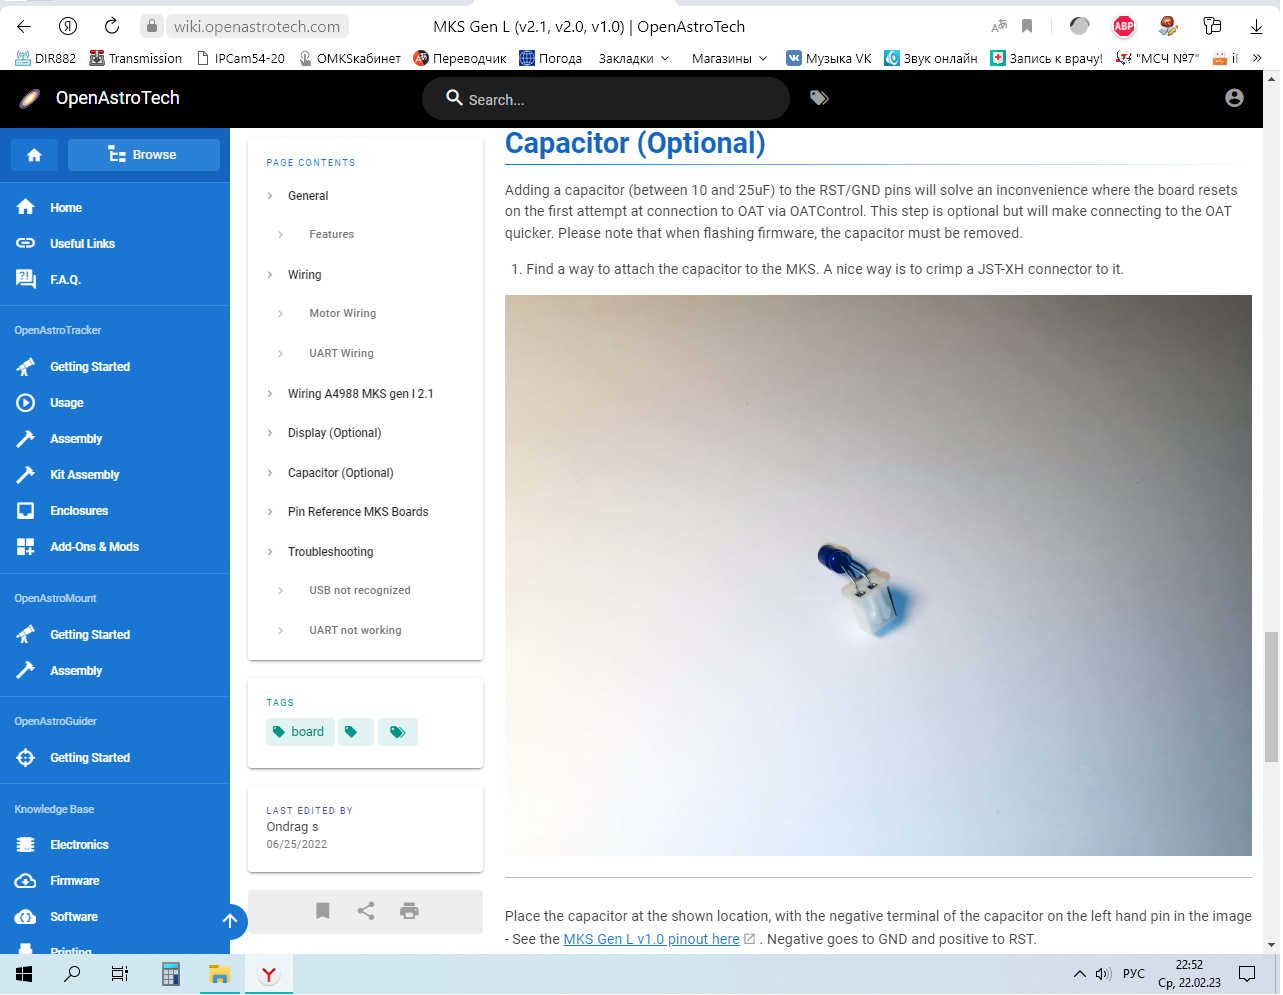Open the browser downloads icon
1283x995 pixels.
(1257, 26)
